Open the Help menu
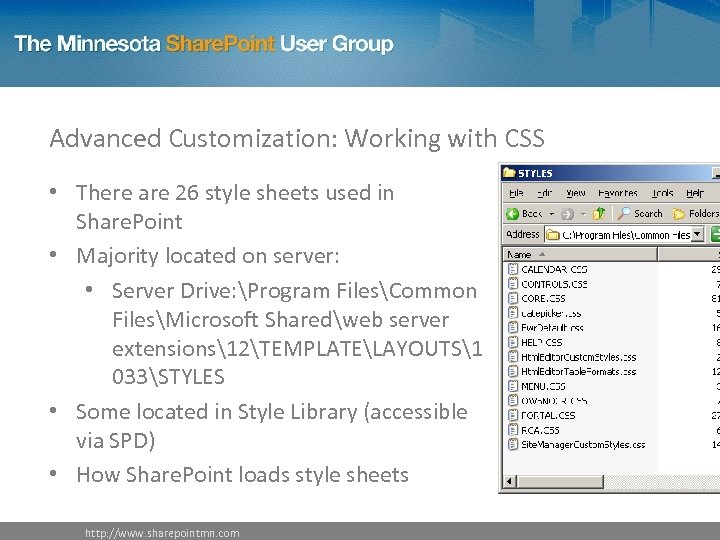This screenshot has width=720, height=540. point(695,193)
